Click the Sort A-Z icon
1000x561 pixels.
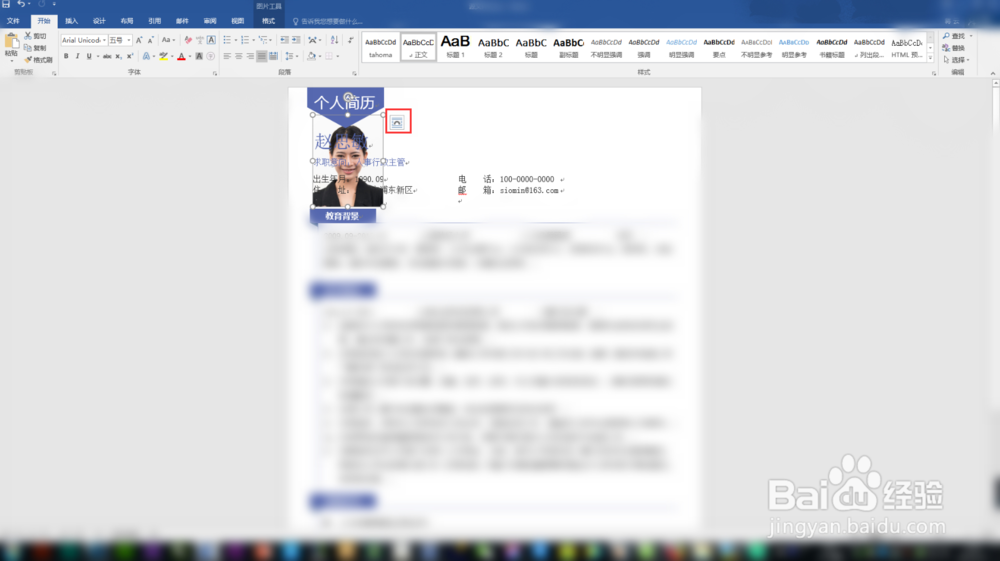[334, 40]
